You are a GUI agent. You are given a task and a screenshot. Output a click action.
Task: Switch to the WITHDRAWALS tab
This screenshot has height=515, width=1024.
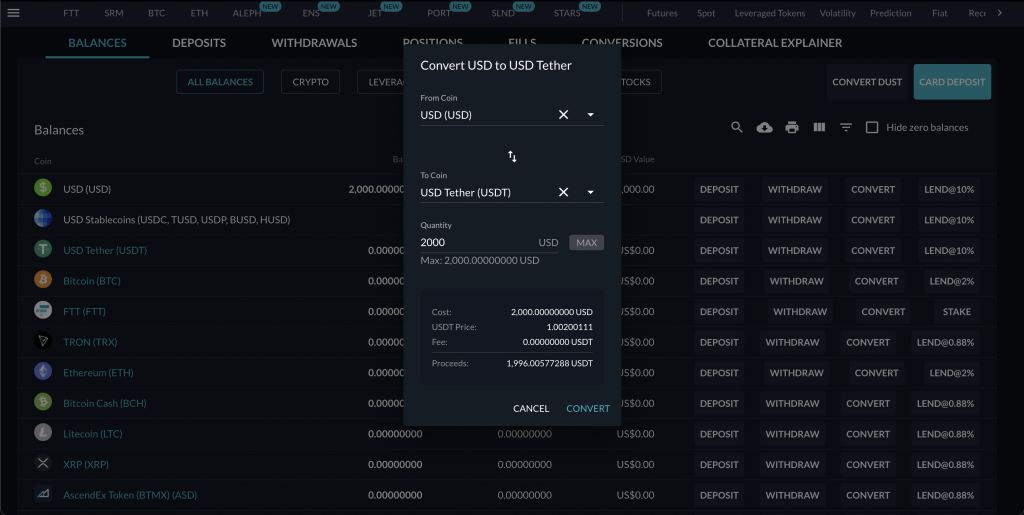[x=314, y=43]
